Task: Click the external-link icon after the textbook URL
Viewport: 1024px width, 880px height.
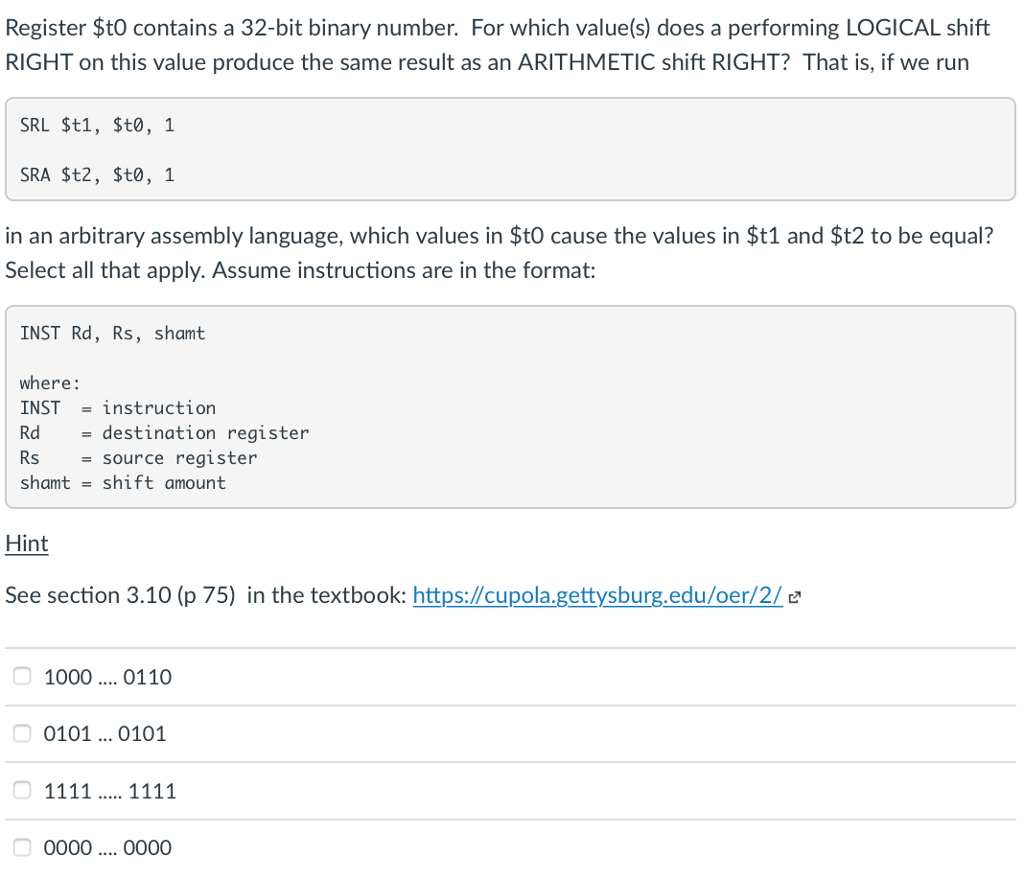Action: pos(794,594)
